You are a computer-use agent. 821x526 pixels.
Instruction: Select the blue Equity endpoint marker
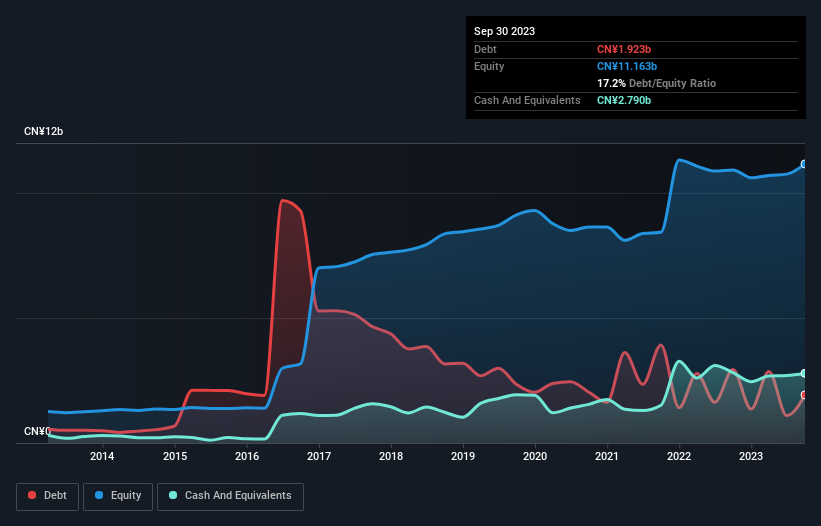coord(804,164)
